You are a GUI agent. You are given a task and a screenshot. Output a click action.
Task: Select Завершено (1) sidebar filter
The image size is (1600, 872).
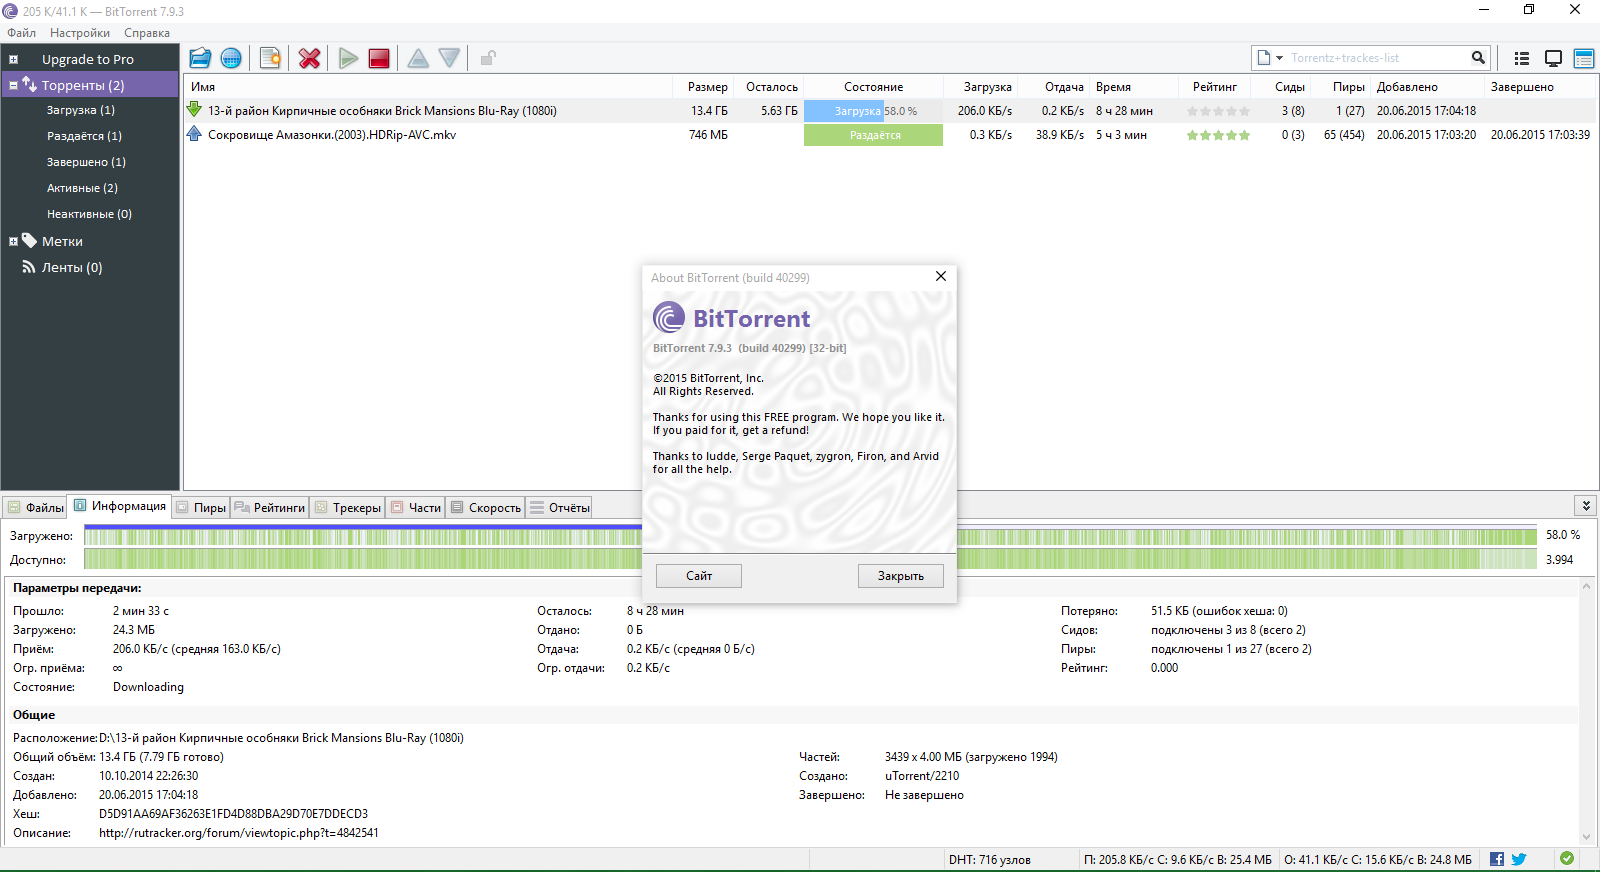[86, 162]
